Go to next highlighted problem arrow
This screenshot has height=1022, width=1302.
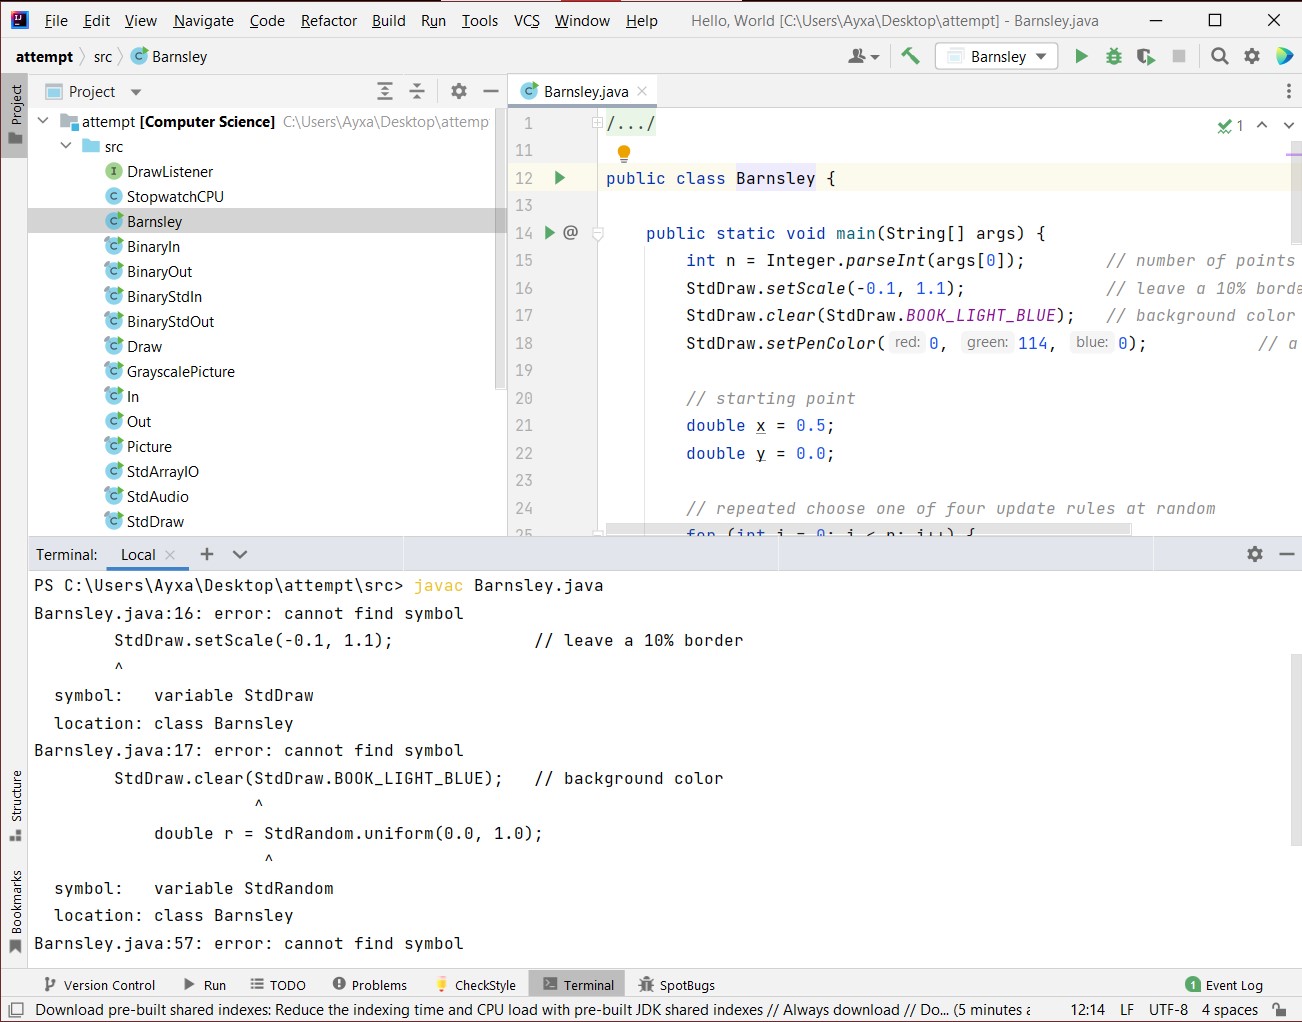[1288, 125]
